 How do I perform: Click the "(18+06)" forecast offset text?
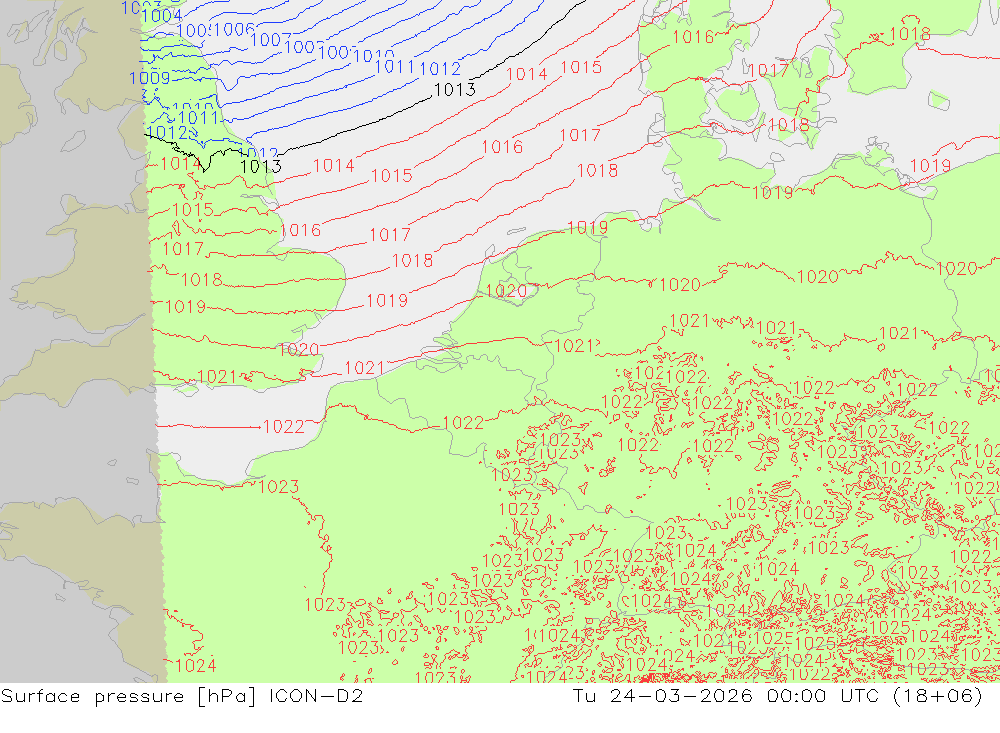coord(938,696)
